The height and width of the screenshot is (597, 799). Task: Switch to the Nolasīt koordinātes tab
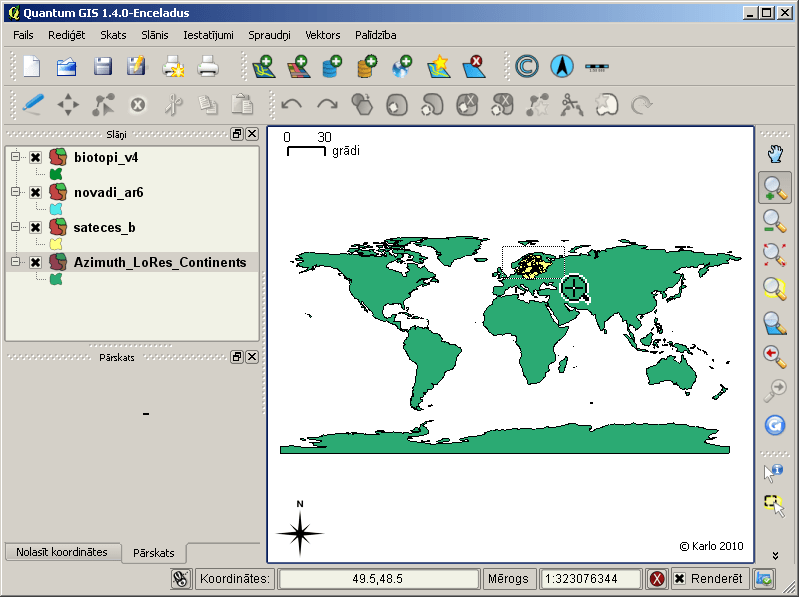pyautogui.click(x=62, y=552)
